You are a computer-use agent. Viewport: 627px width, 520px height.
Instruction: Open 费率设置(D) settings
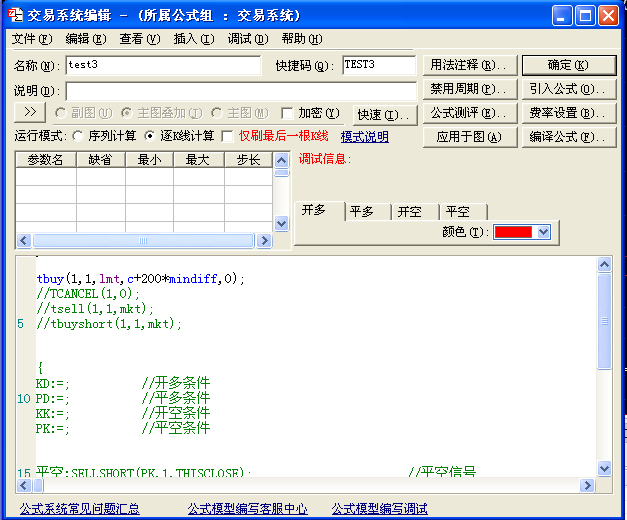tap(568, 113)
